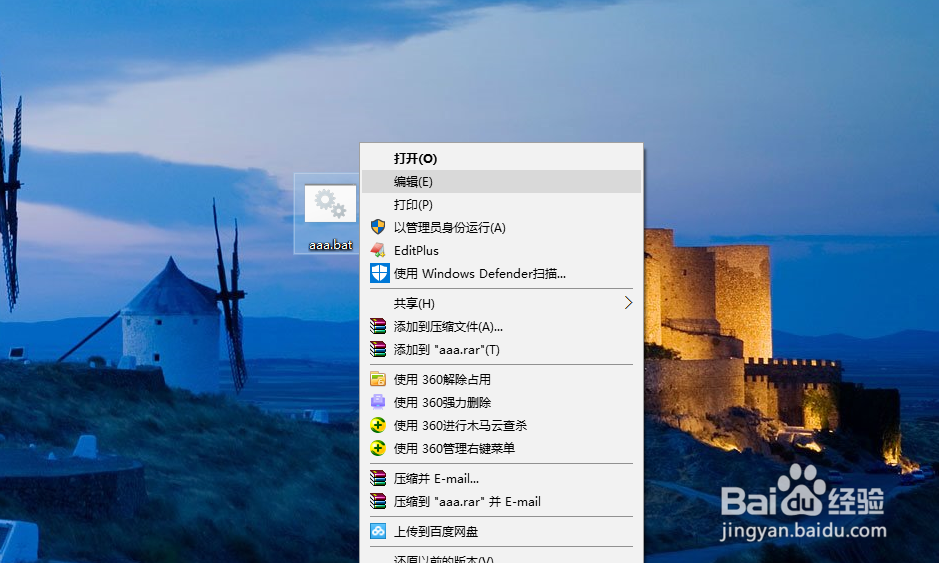This screenshot has width=939, height=563.
Task: Select 压缩并 E-mail... entry
Action: tap(502, 478)
